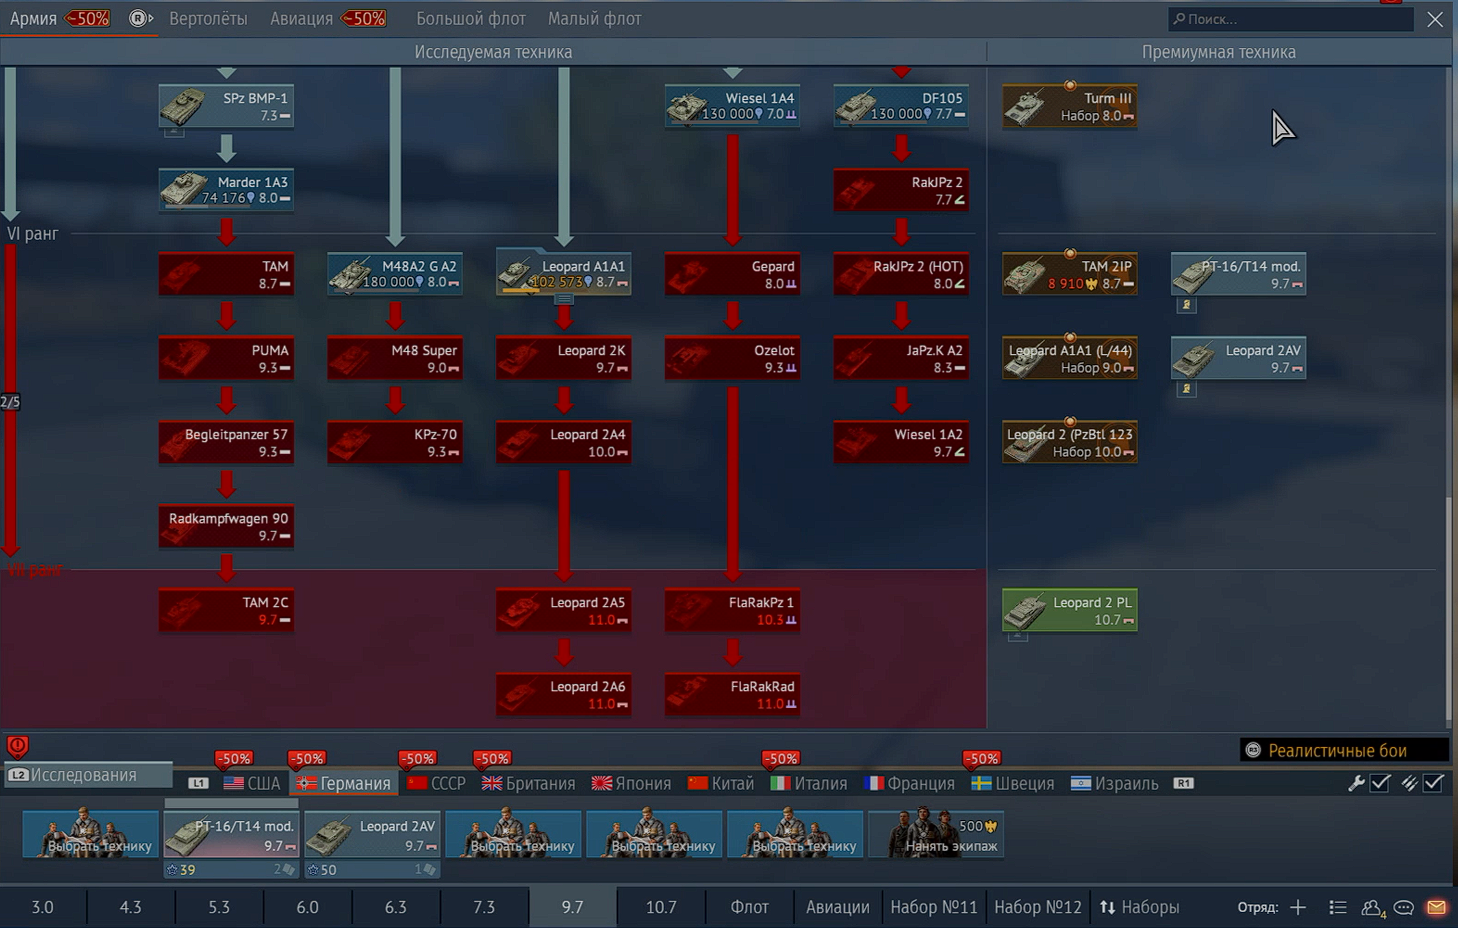
Task: Switch to the 9.7 preset
Action: (572, 907)
